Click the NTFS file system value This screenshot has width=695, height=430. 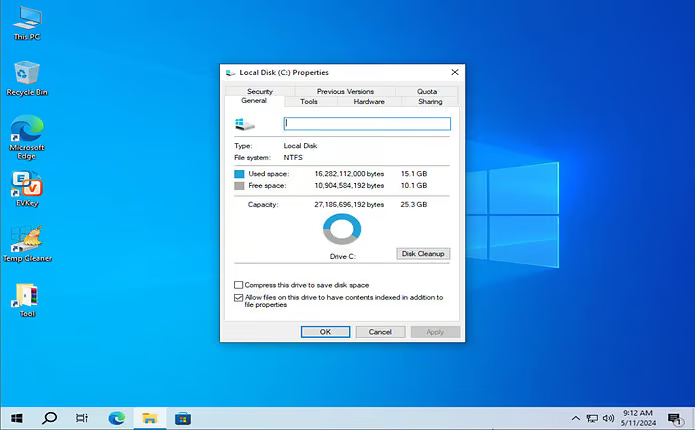pyautogui.click(x=293, y=158)
